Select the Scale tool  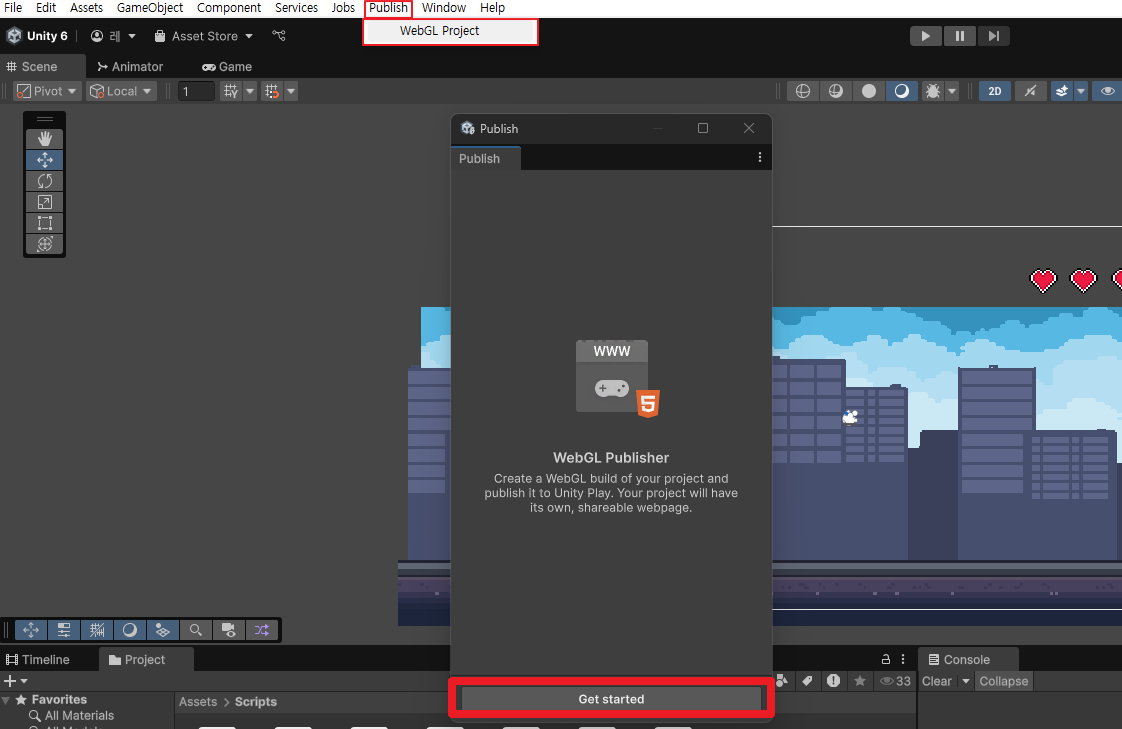point(44,202)
